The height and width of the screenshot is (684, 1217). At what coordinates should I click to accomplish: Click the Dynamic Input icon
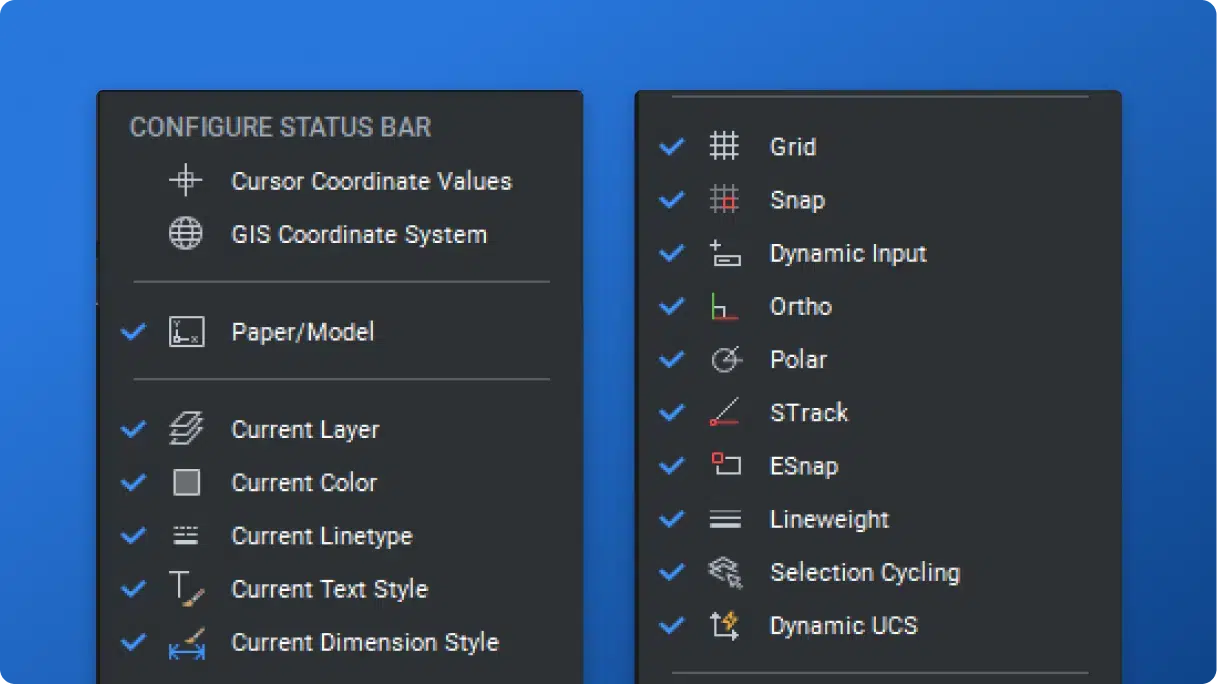pyautogui.click(x=727, y=253)
